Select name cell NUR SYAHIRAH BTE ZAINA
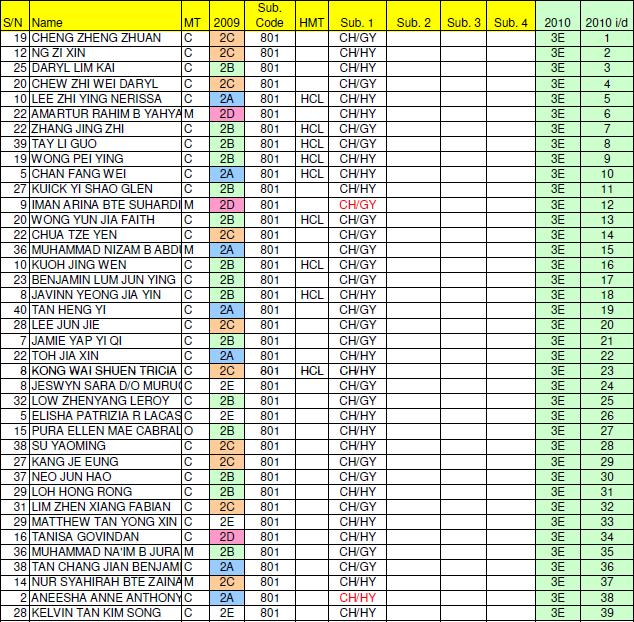Image resolution: width=634 pixels, height=622 pixels. click(105, 582)
